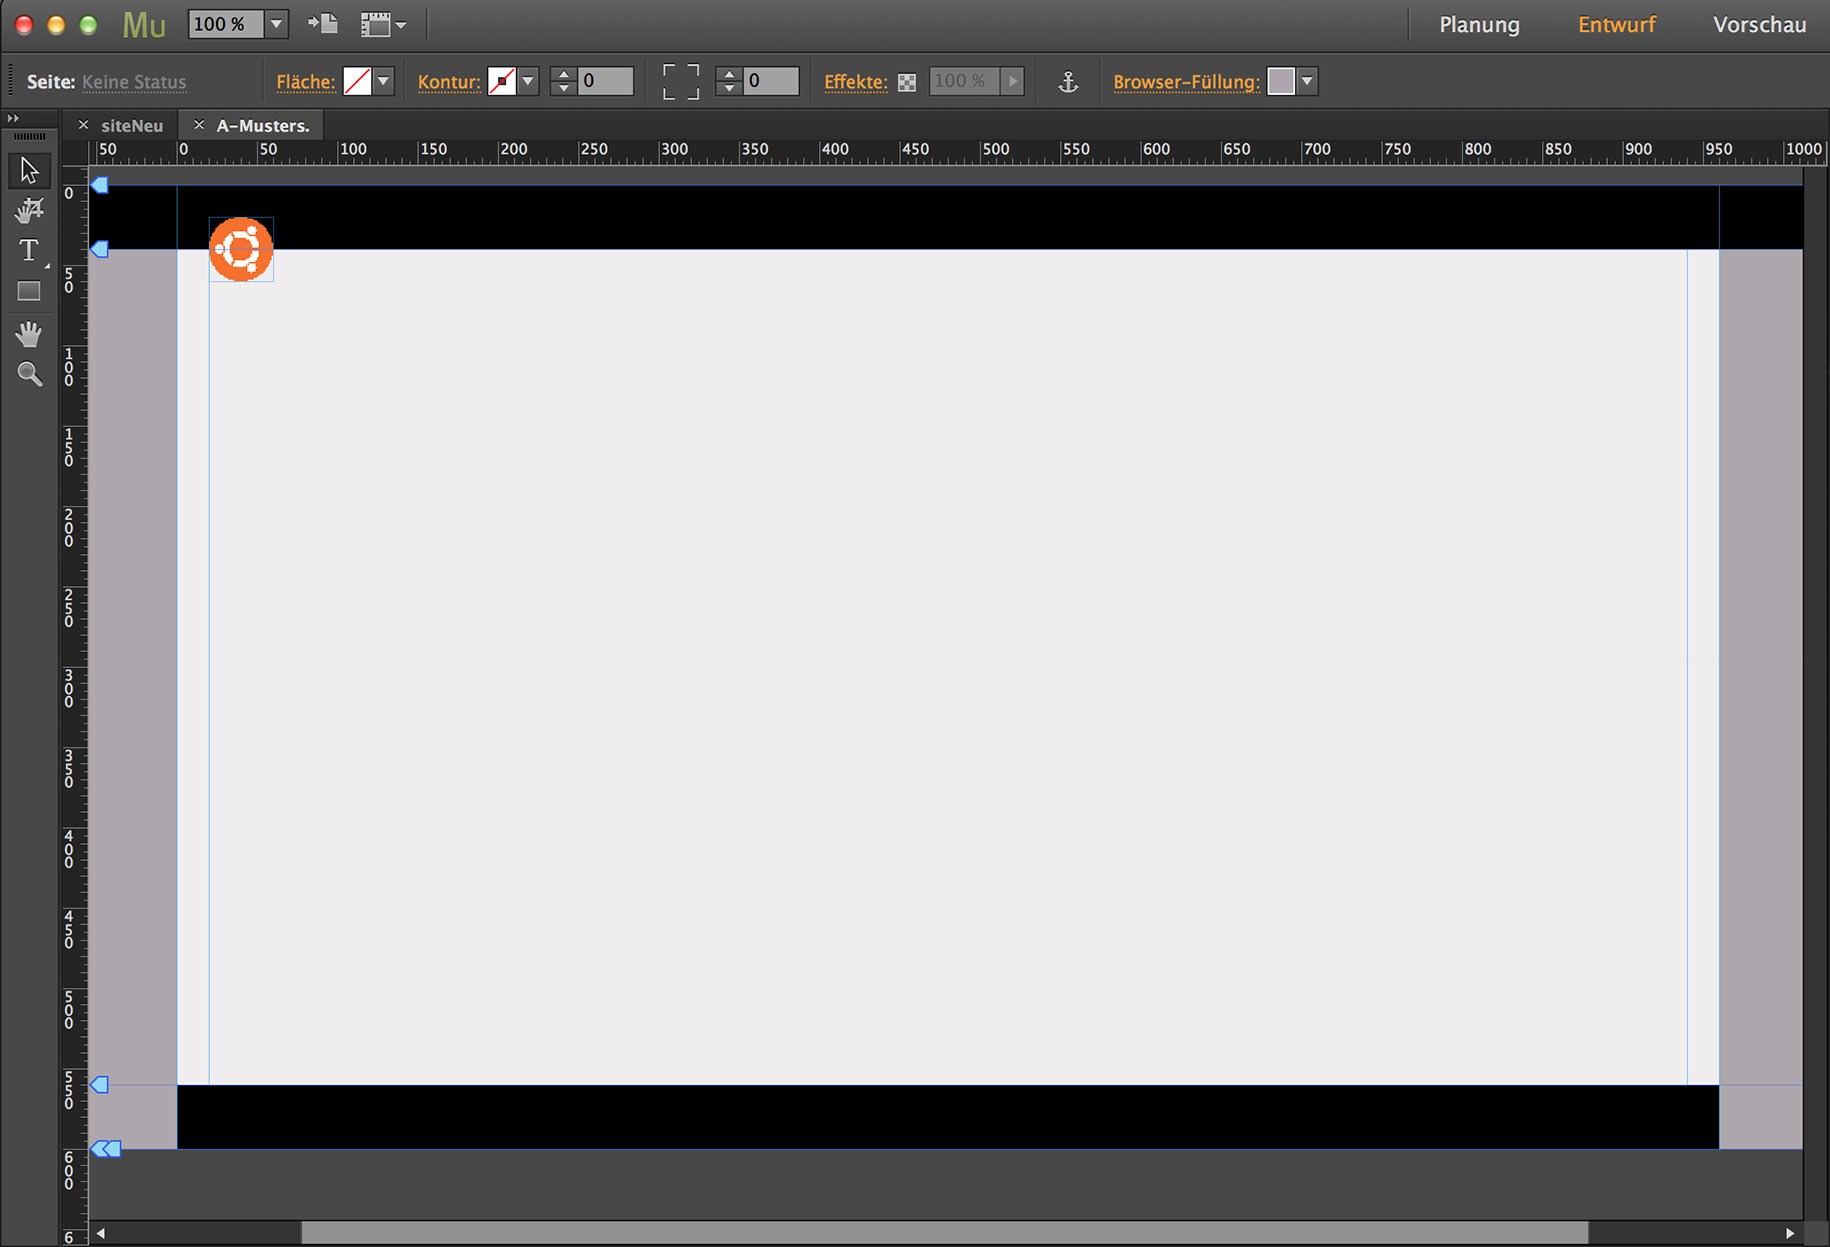The image size is (1830, 1247).
Task: Click the corner radius options icon
Action: [x=681, y=81]
